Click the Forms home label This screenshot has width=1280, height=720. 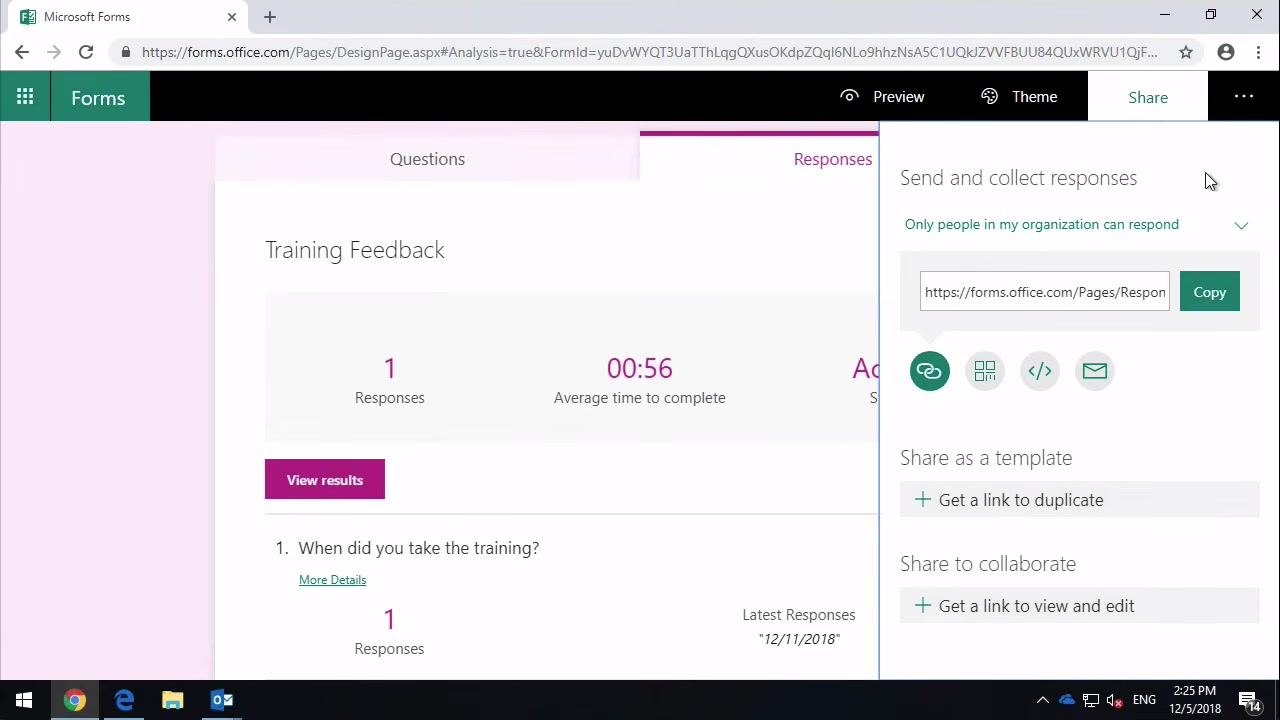[x=98, y=98]
